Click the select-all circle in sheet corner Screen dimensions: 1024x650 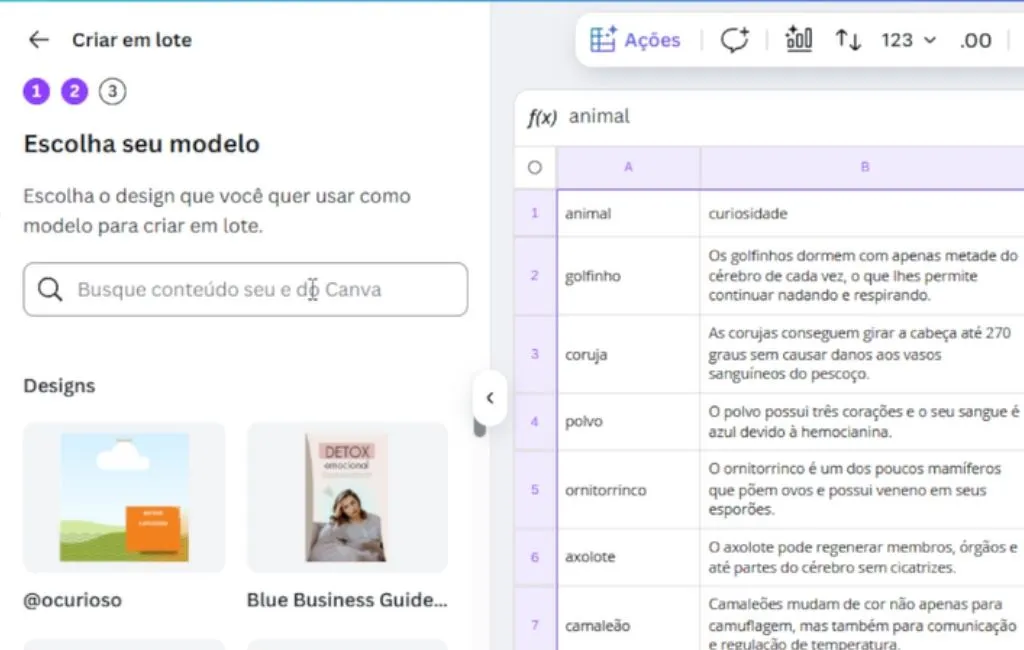535,168
